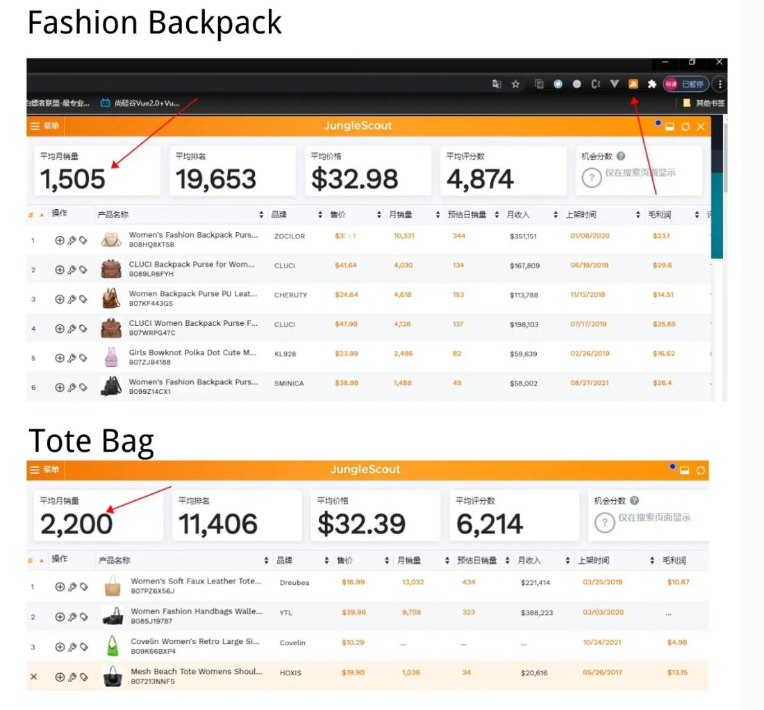Image resolution: width=764 pixels, height=710 pixels.
Task: Click the tag icon in the CLUCI $47.99 row
Action: pyautogui.click(x=83, y=328)
